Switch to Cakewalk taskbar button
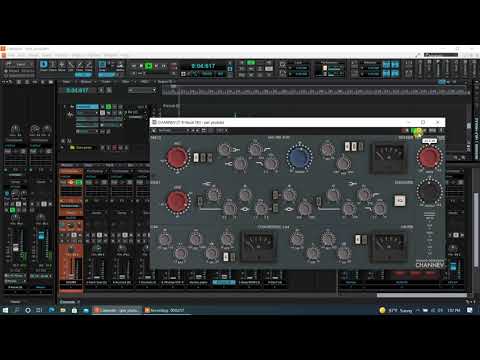The height and width of the screenshot is (360, 480). tap(117, 310)
